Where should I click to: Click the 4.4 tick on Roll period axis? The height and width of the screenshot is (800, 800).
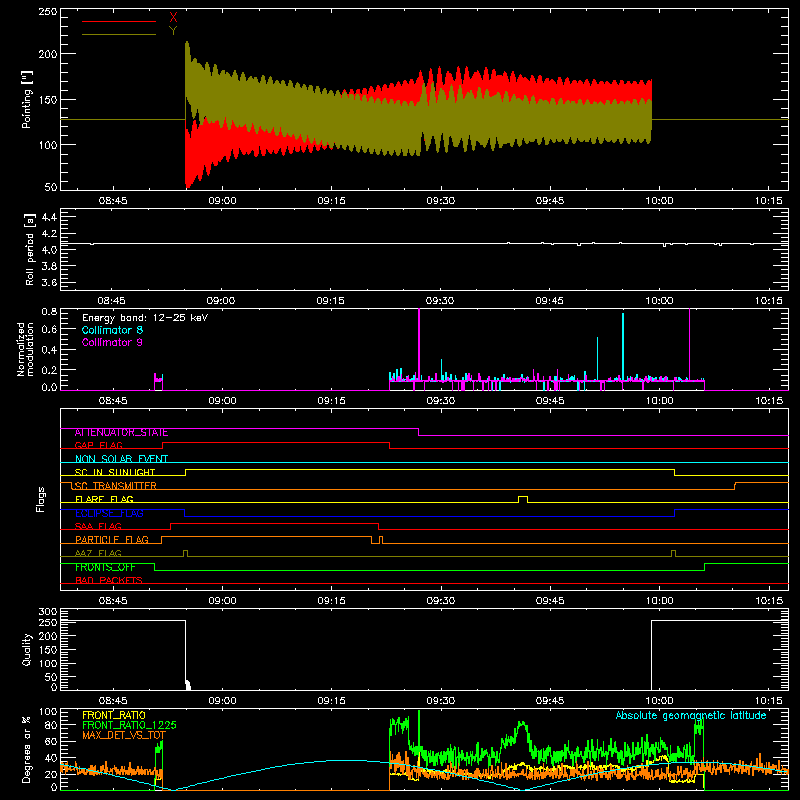[49, 217]
